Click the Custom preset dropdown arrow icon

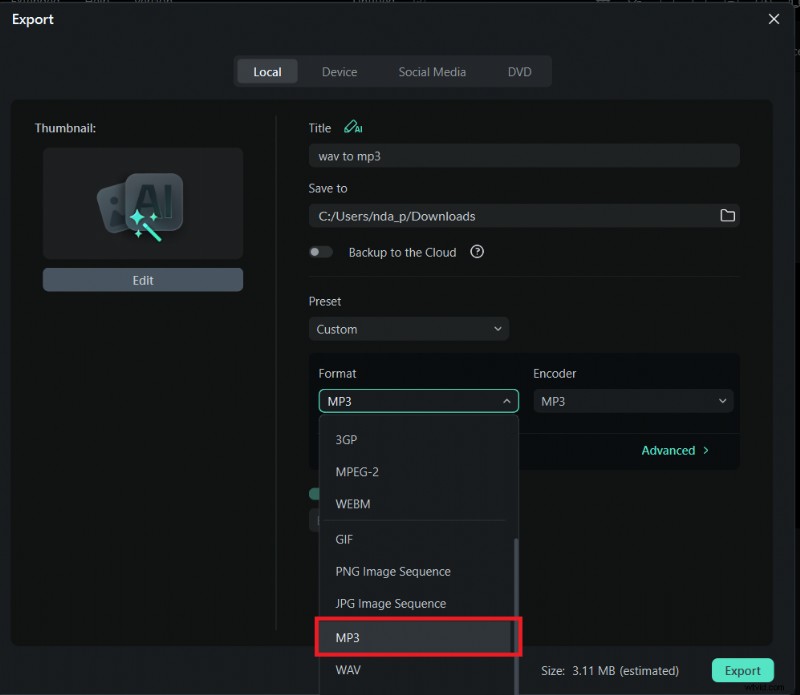tap(497, 329)
